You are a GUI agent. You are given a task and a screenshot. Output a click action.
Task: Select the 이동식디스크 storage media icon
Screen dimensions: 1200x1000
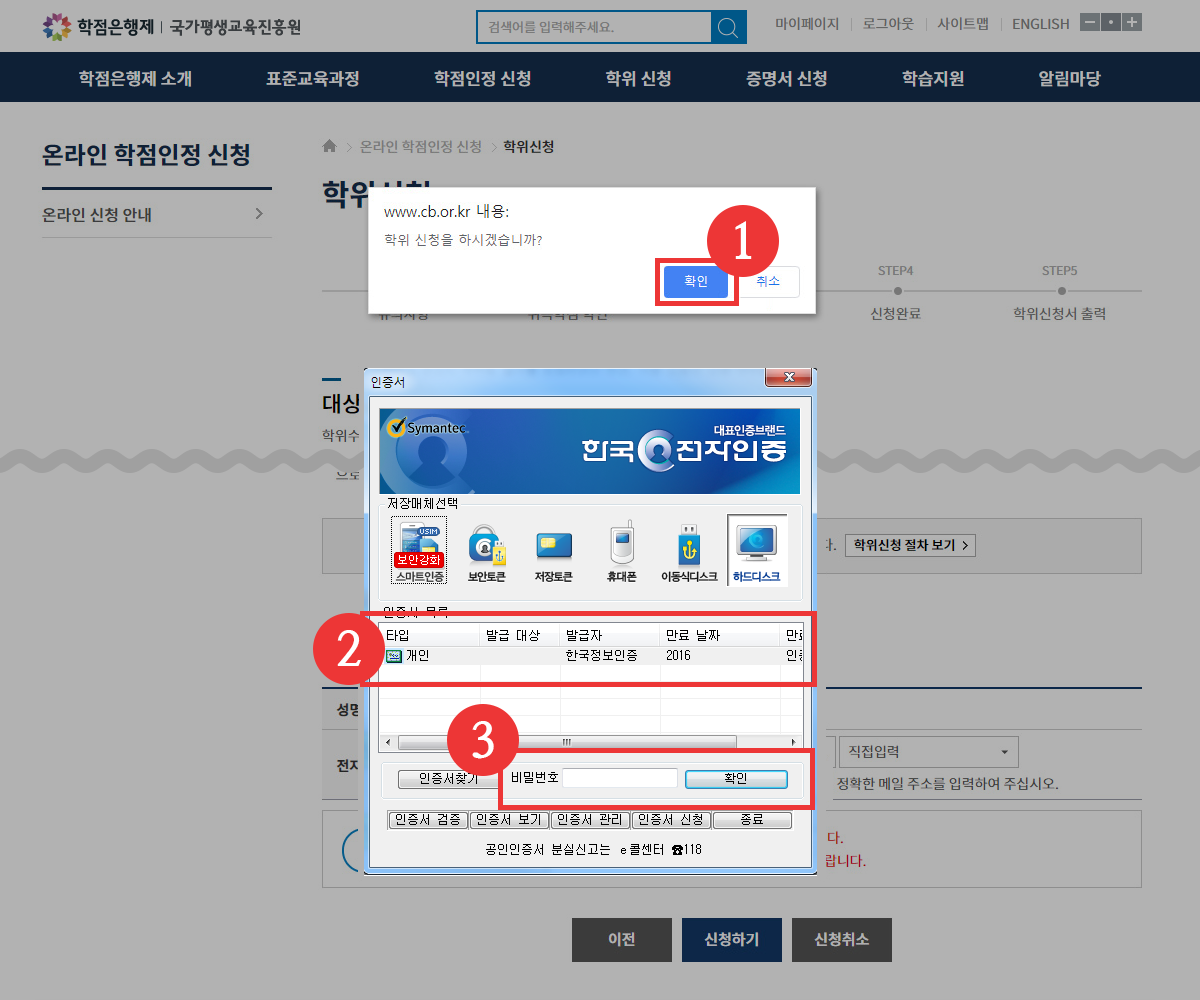point(689,550)
